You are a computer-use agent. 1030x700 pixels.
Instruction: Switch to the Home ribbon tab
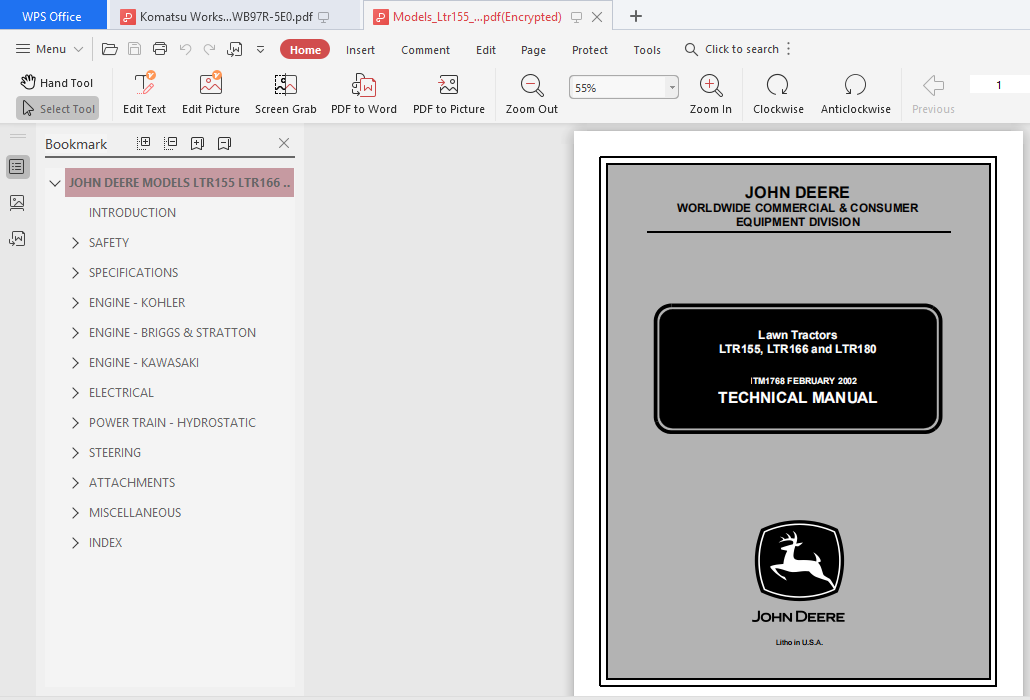[305, 50]
